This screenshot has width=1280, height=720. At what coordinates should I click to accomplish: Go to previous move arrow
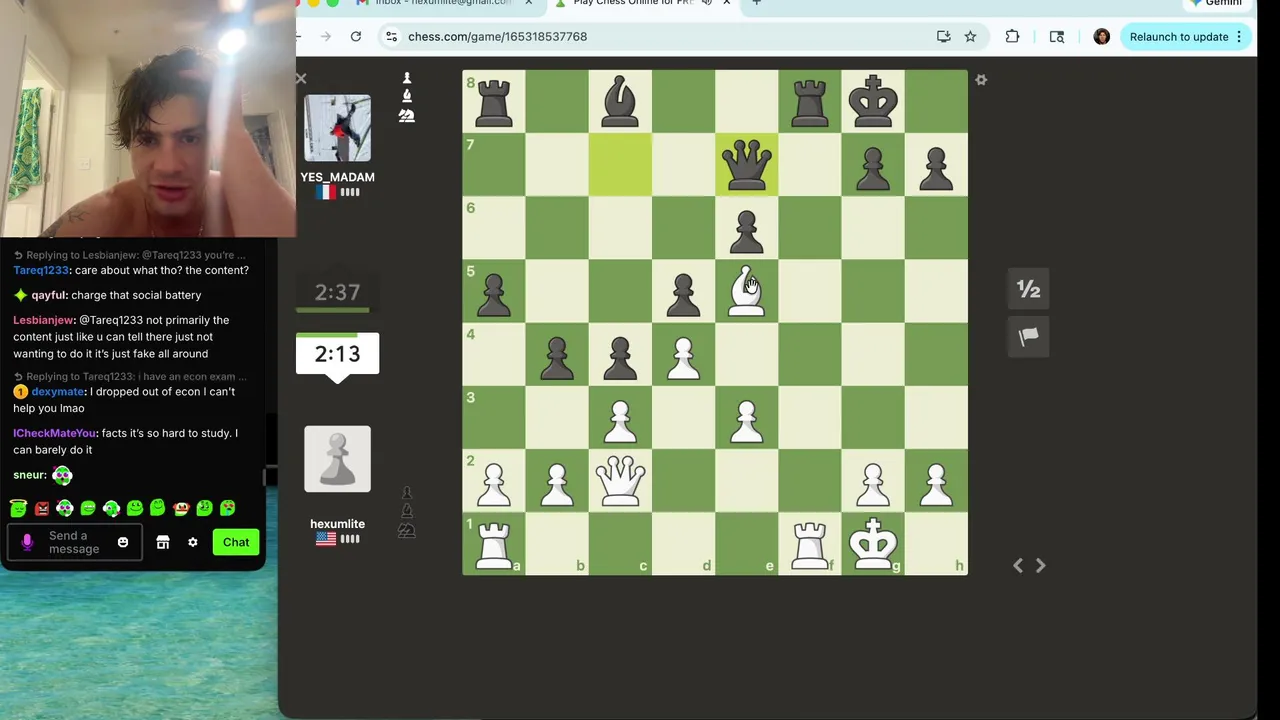1018,565
